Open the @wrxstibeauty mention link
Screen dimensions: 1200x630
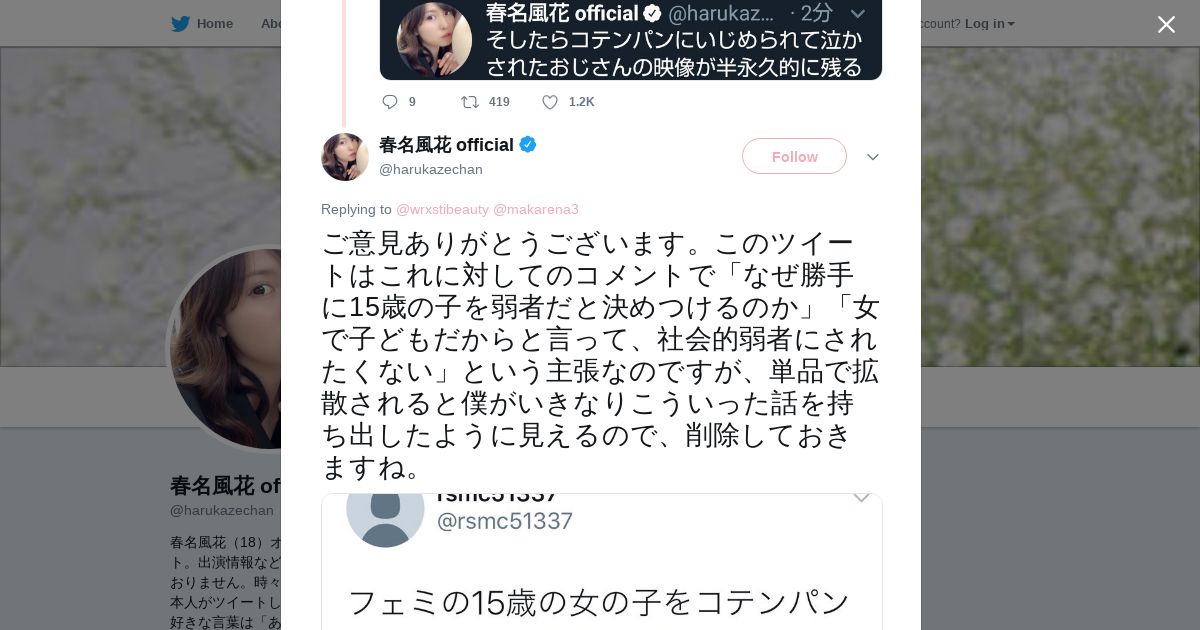coord(442,209)
